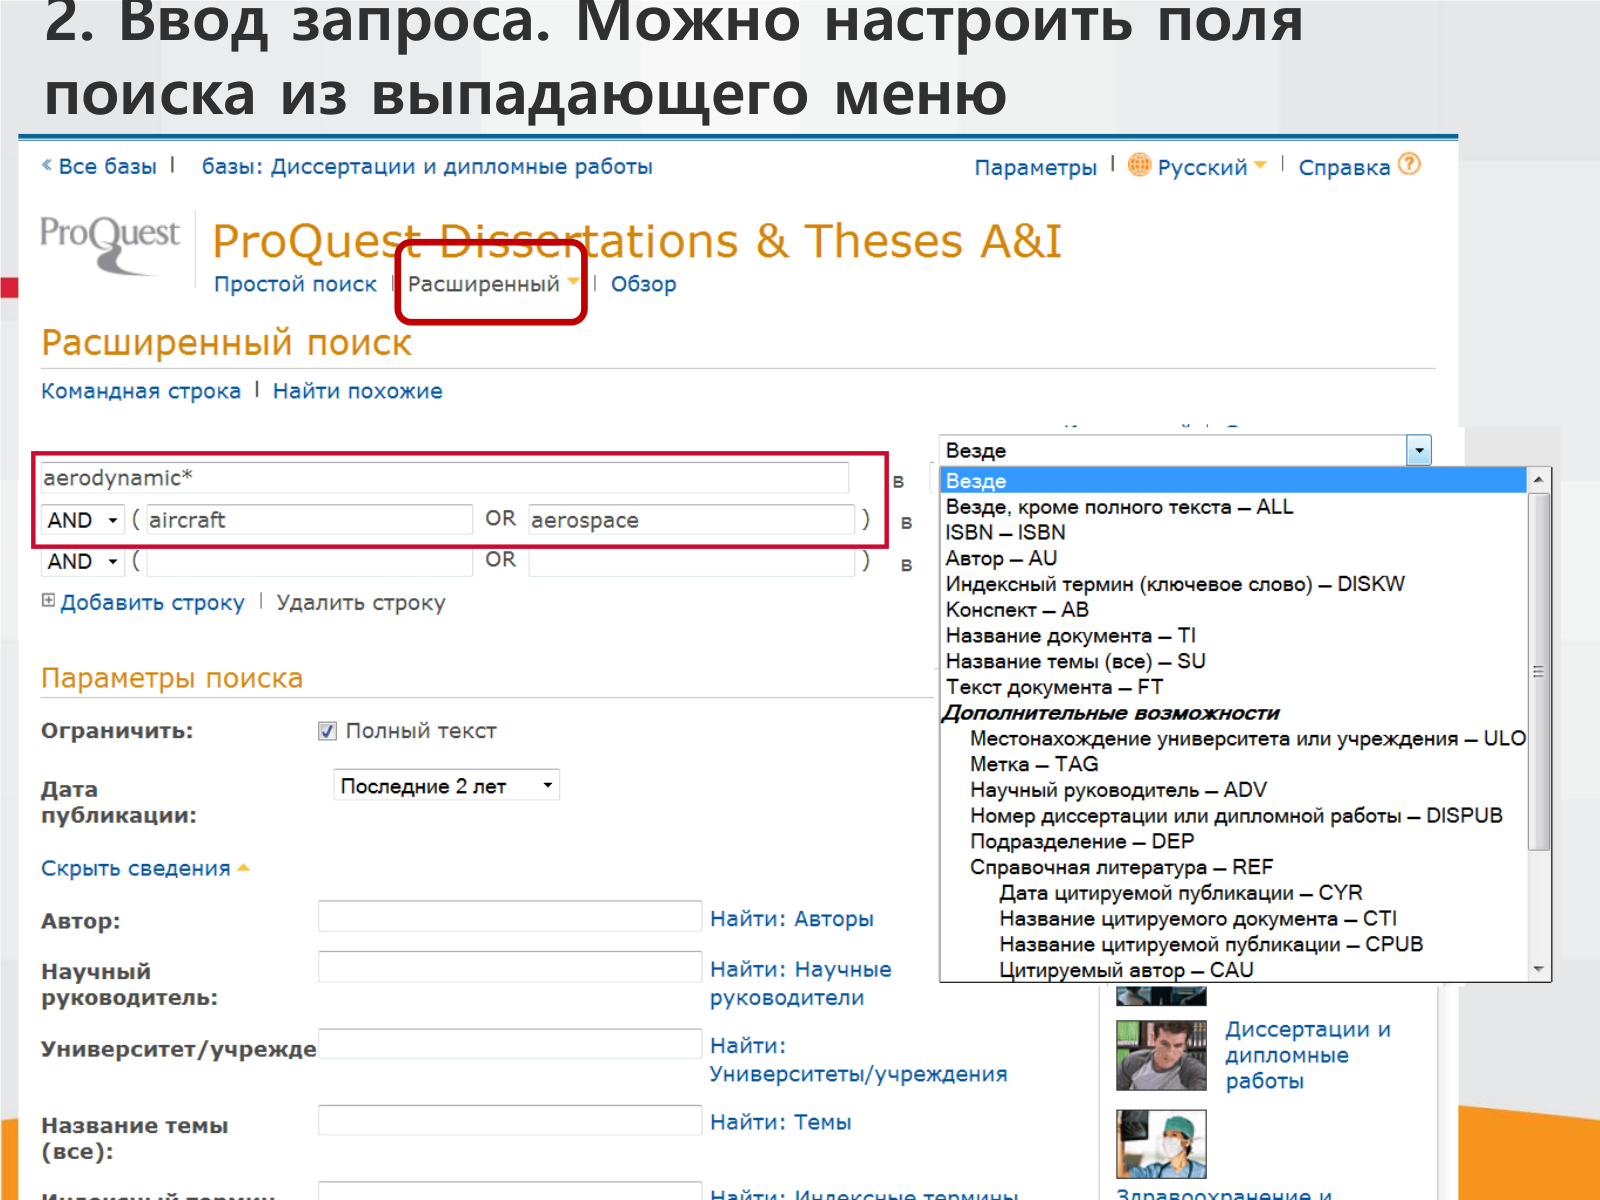Click the aircraft search field

[x=309, y=520]
